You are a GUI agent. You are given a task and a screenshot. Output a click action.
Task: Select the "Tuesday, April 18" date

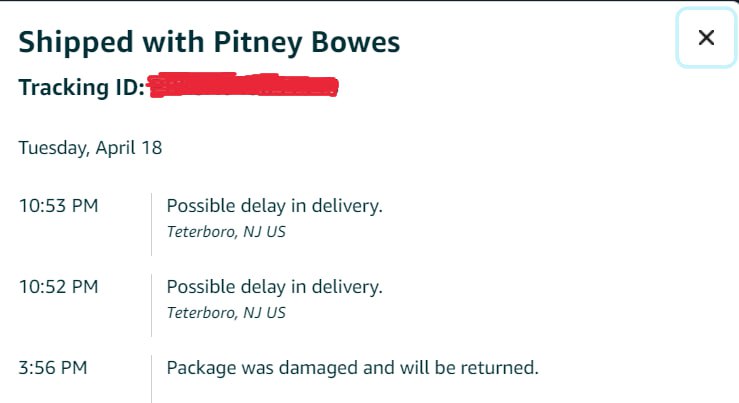click(x=90, y=148)
